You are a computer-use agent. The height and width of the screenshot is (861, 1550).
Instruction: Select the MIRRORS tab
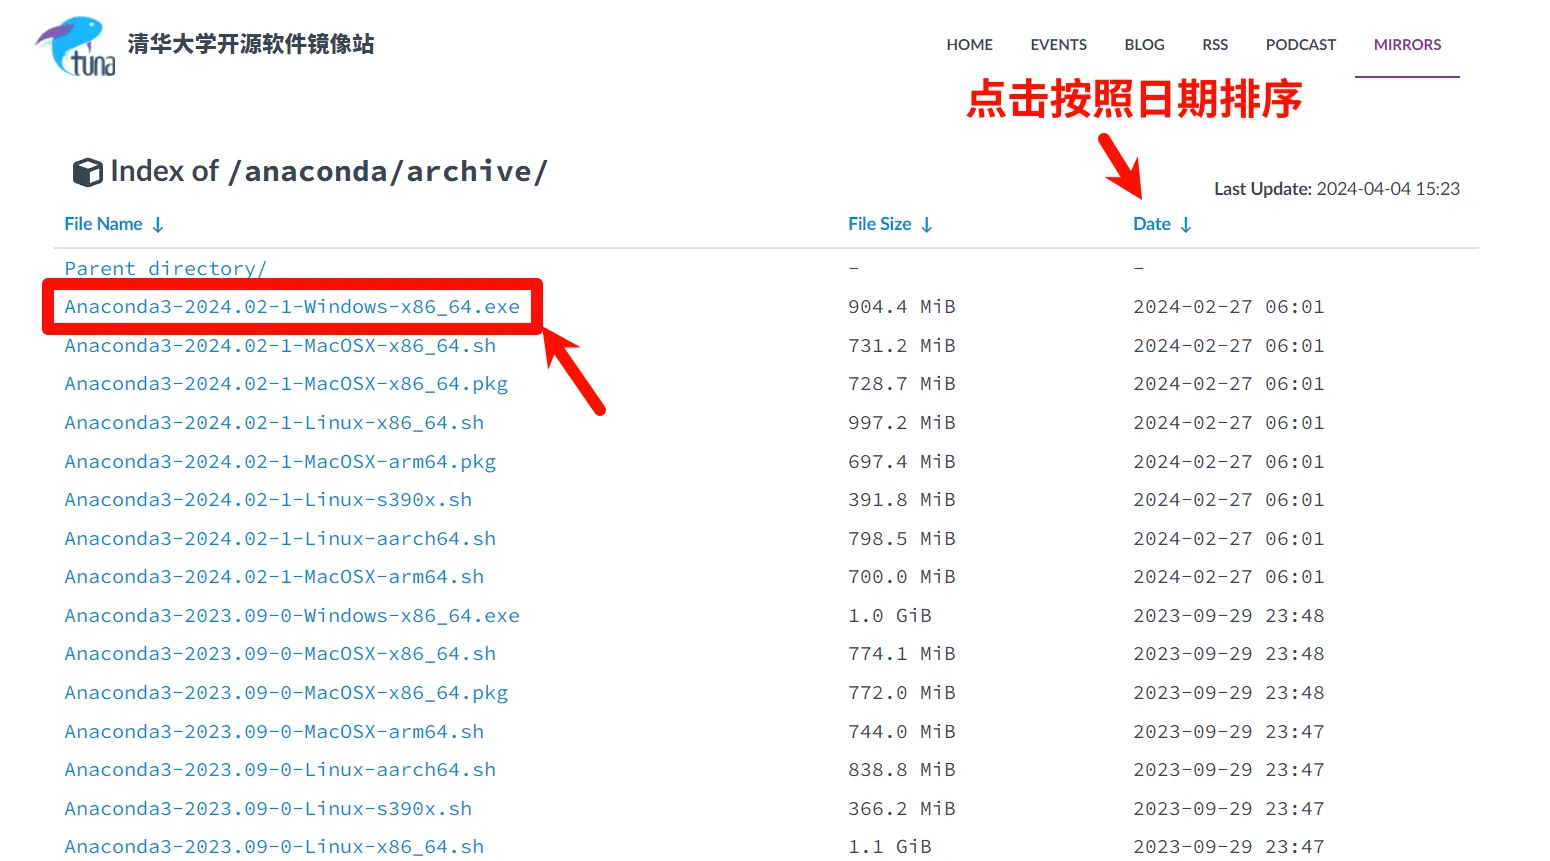[1407, 45]
